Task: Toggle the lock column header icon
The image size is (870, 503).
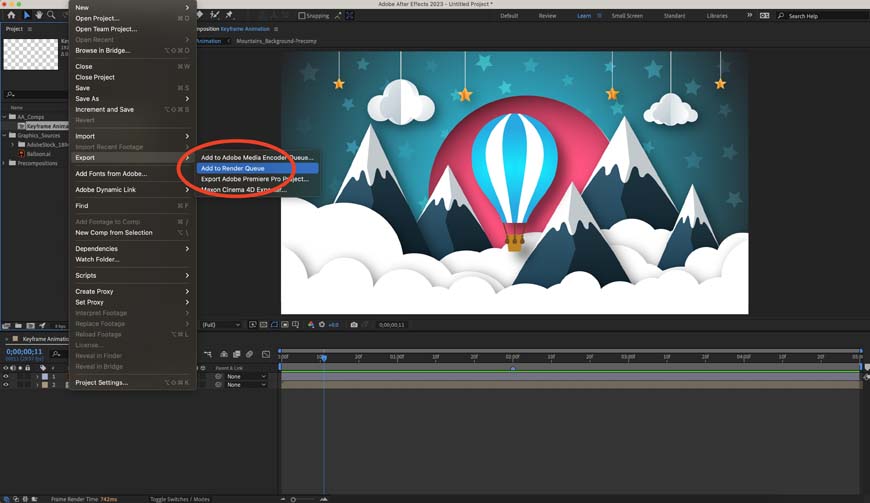Action: coord(27,368)
